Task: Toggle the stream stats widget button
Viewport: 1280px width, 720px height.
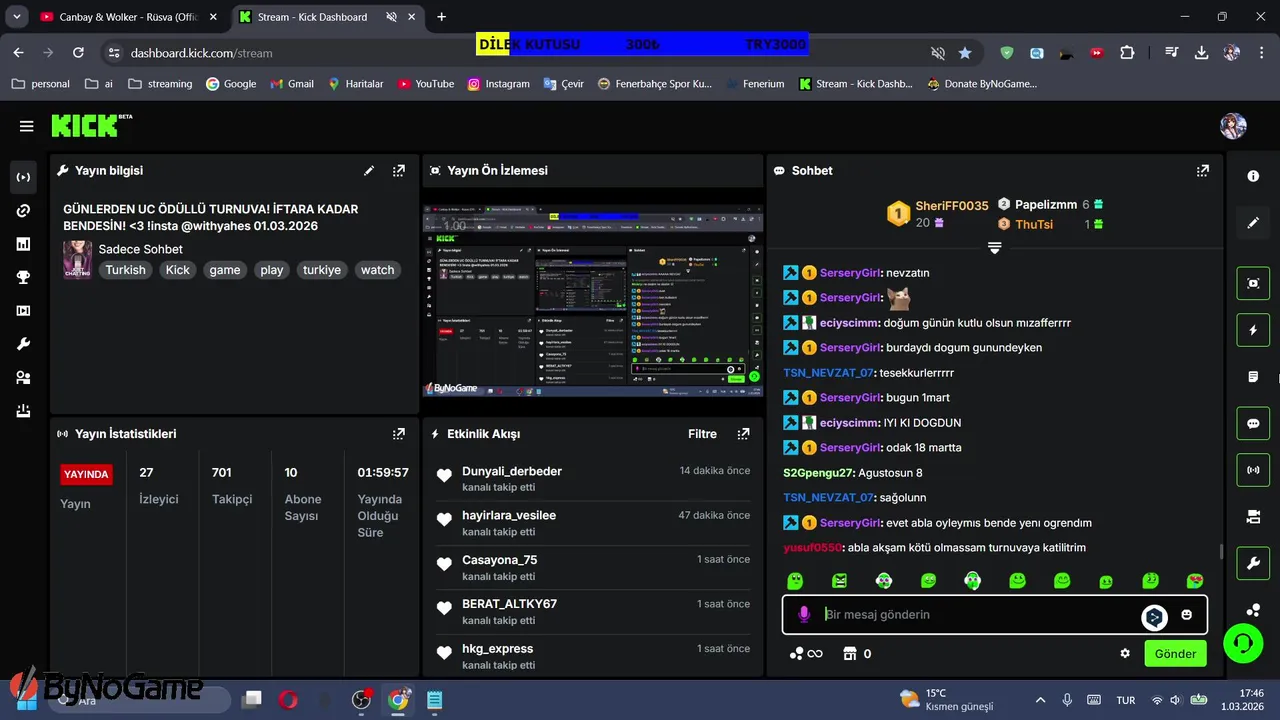Action: (1253, 470)
